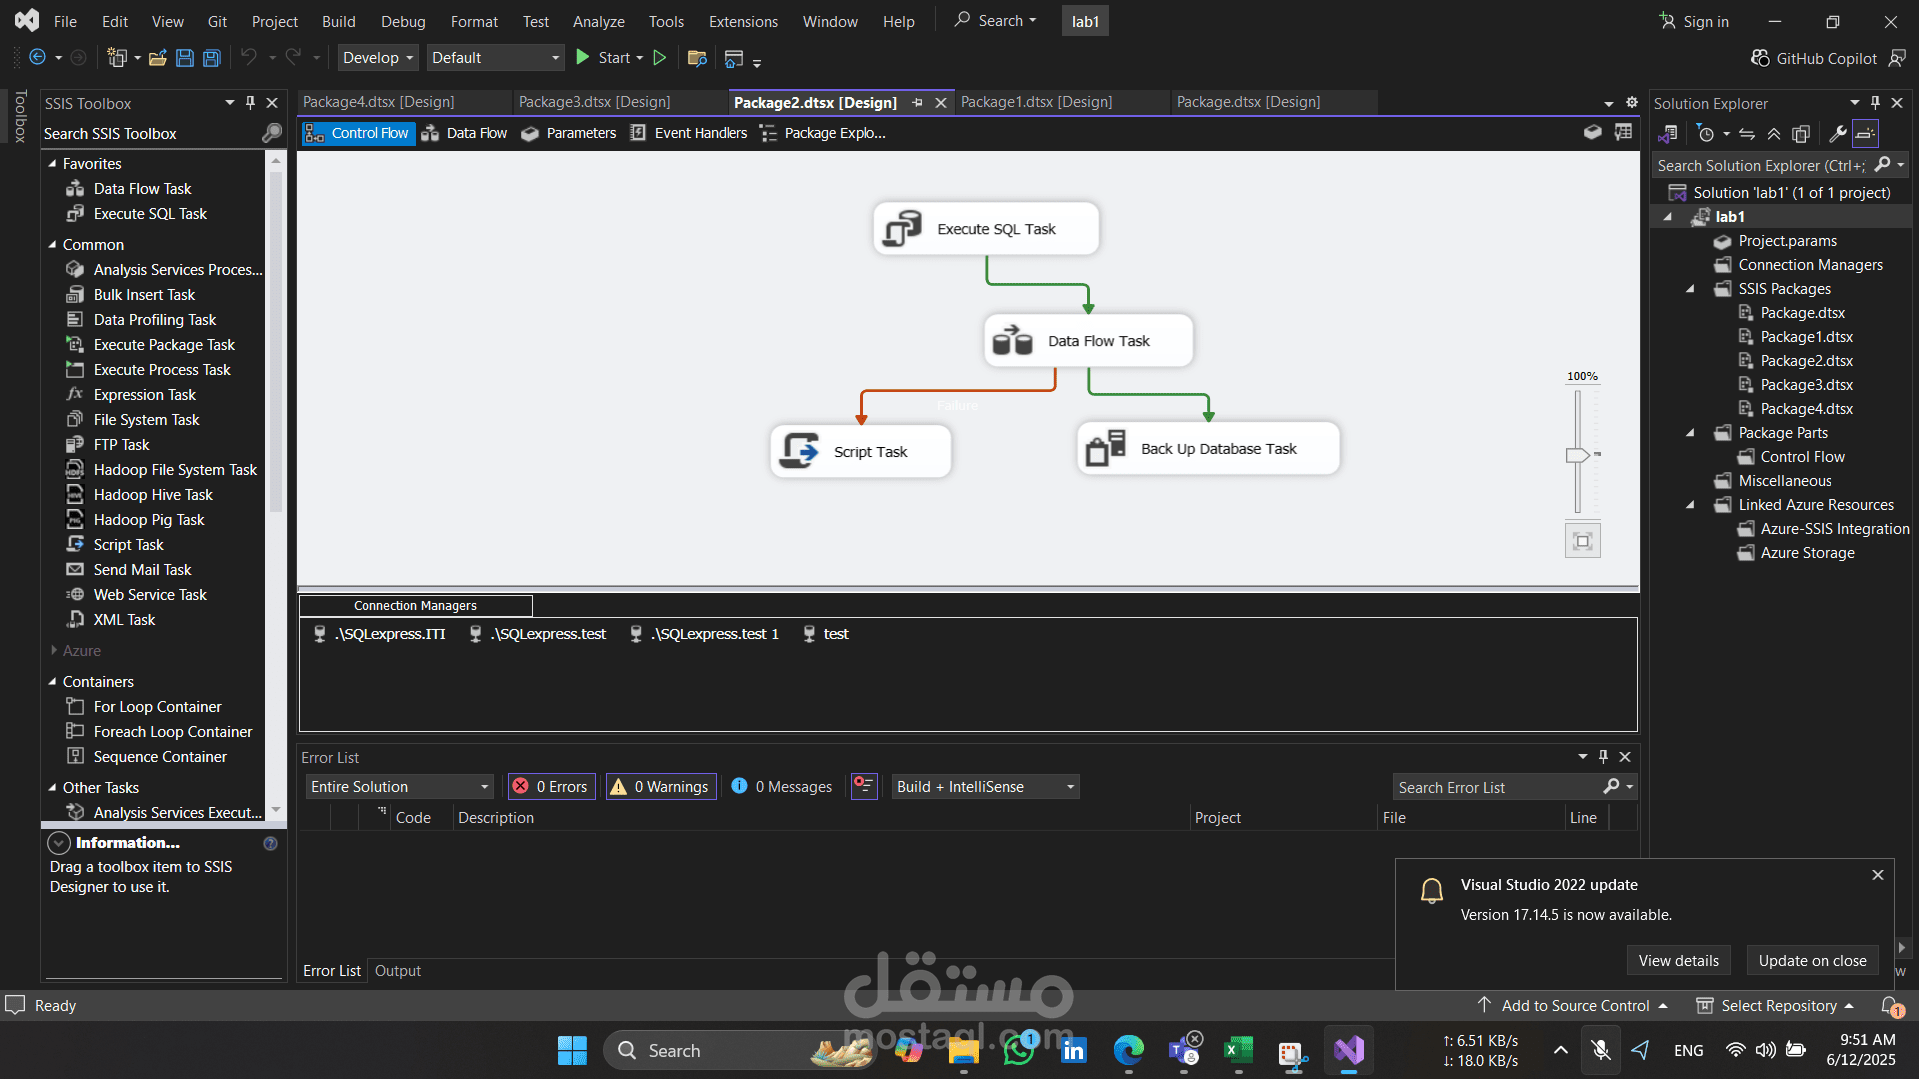Toggle the muted microphone tray icon
The height and width of the screenshot is (1079, 1919).
1600,1050
